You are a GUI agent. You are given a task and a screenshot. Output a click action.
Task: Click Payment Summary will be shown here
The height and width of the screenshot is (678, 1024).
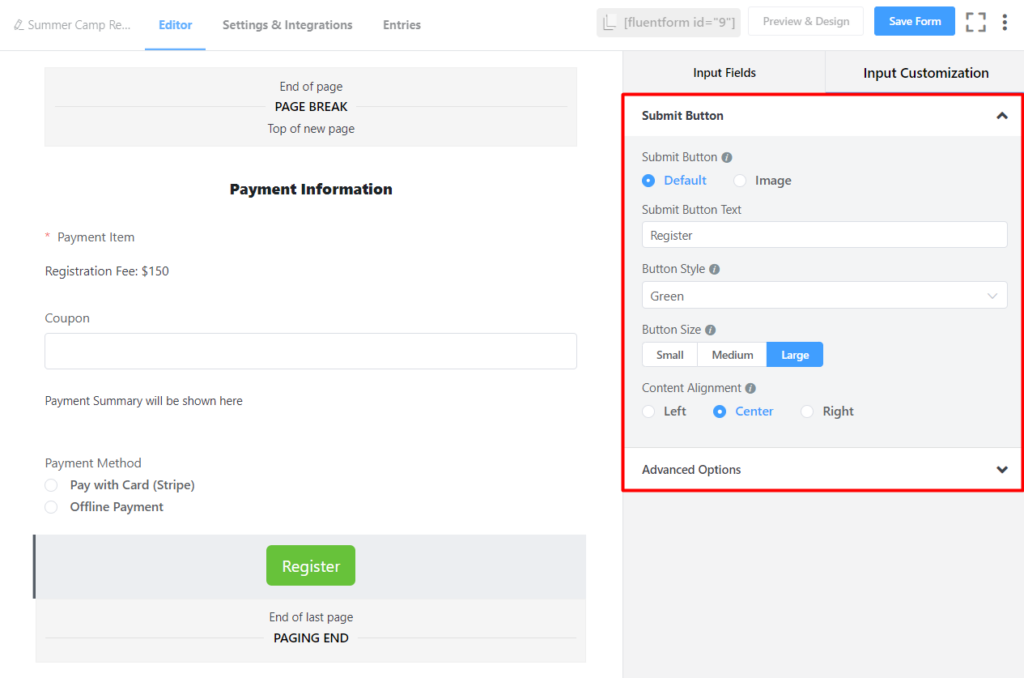click(144, 401)
